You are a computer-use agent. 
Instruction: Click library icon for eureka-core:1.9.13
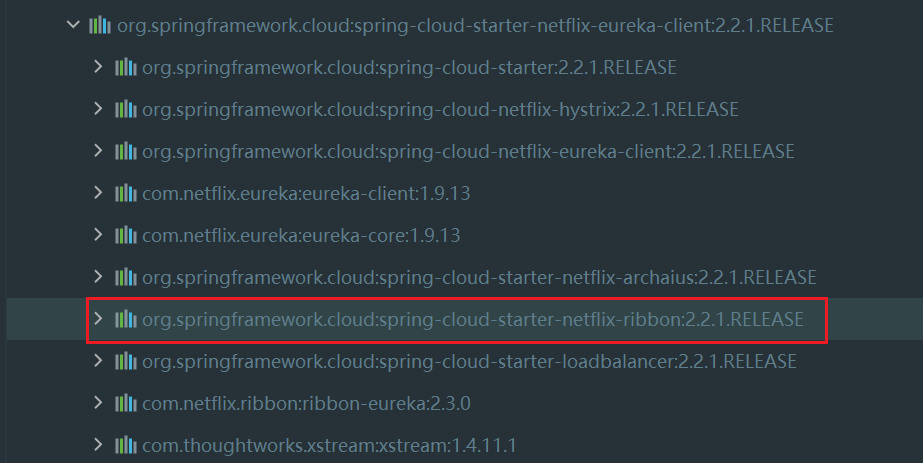[x=125, y=235]
